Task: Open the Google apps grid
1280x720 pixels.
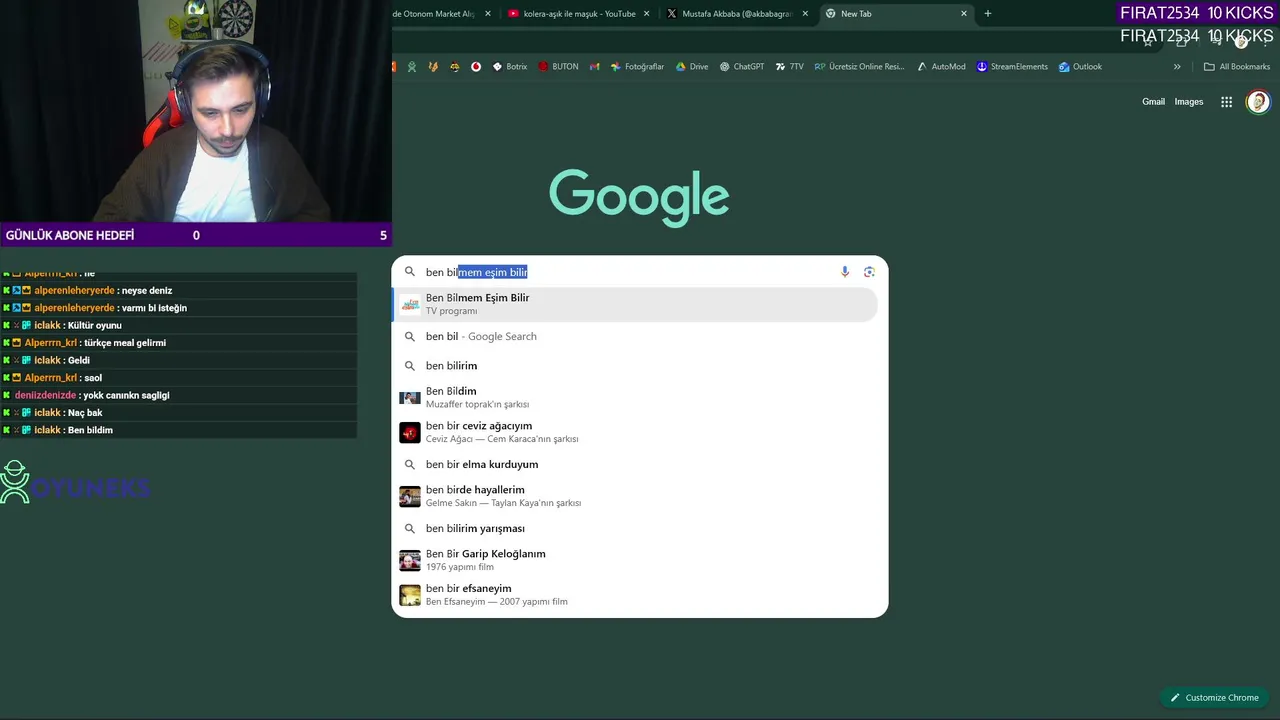Action: tap(1226, 102)
